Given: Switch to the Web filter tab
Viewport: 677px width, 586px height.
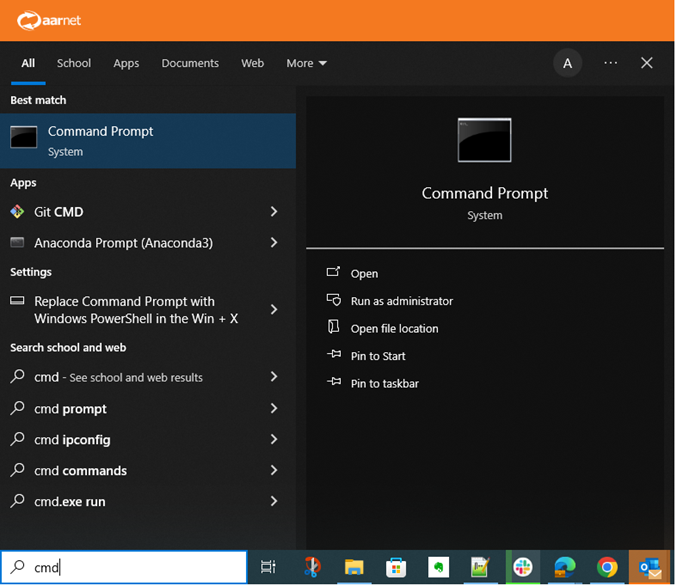Looking at the screenshot, I should [252, 63].
